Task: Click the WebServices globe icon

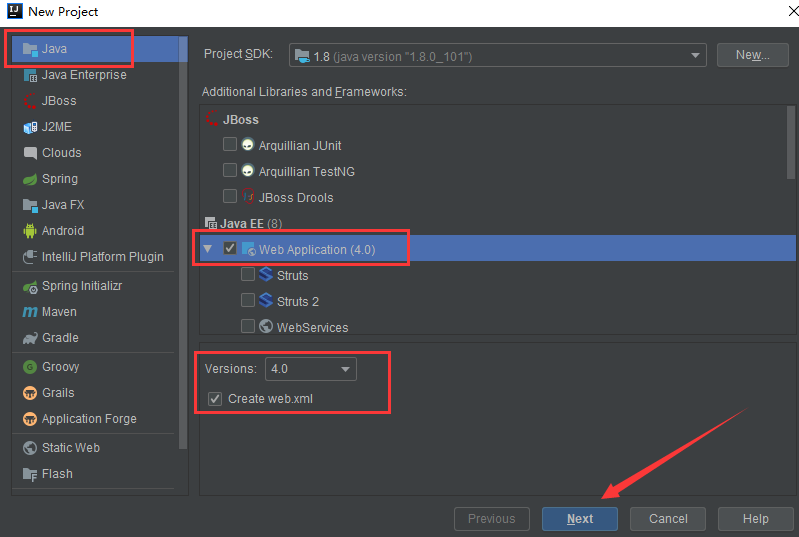Action: (265, 326)
